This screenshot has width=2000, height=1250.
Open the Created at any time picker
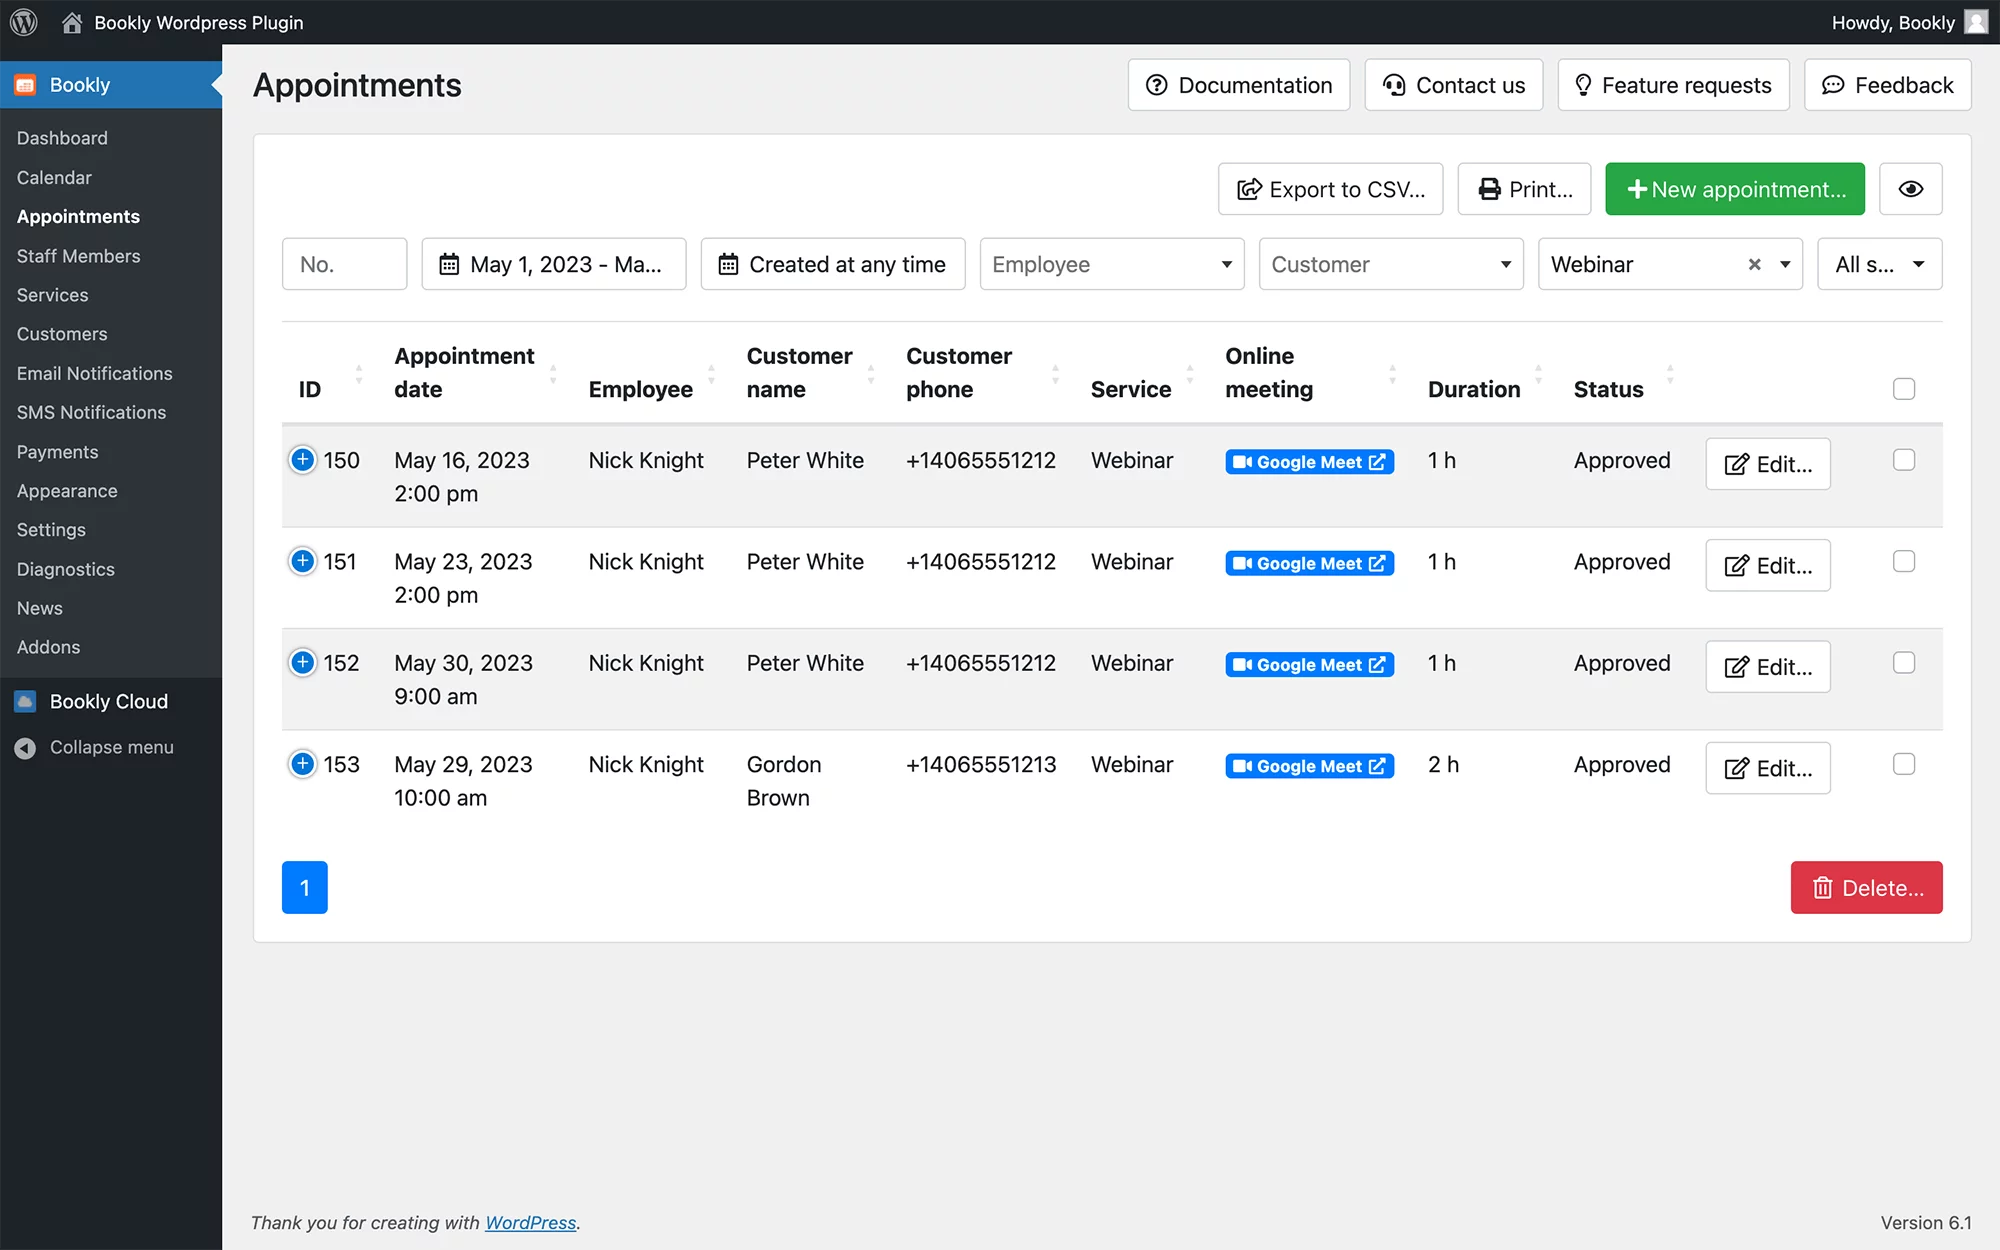point(833,264)
